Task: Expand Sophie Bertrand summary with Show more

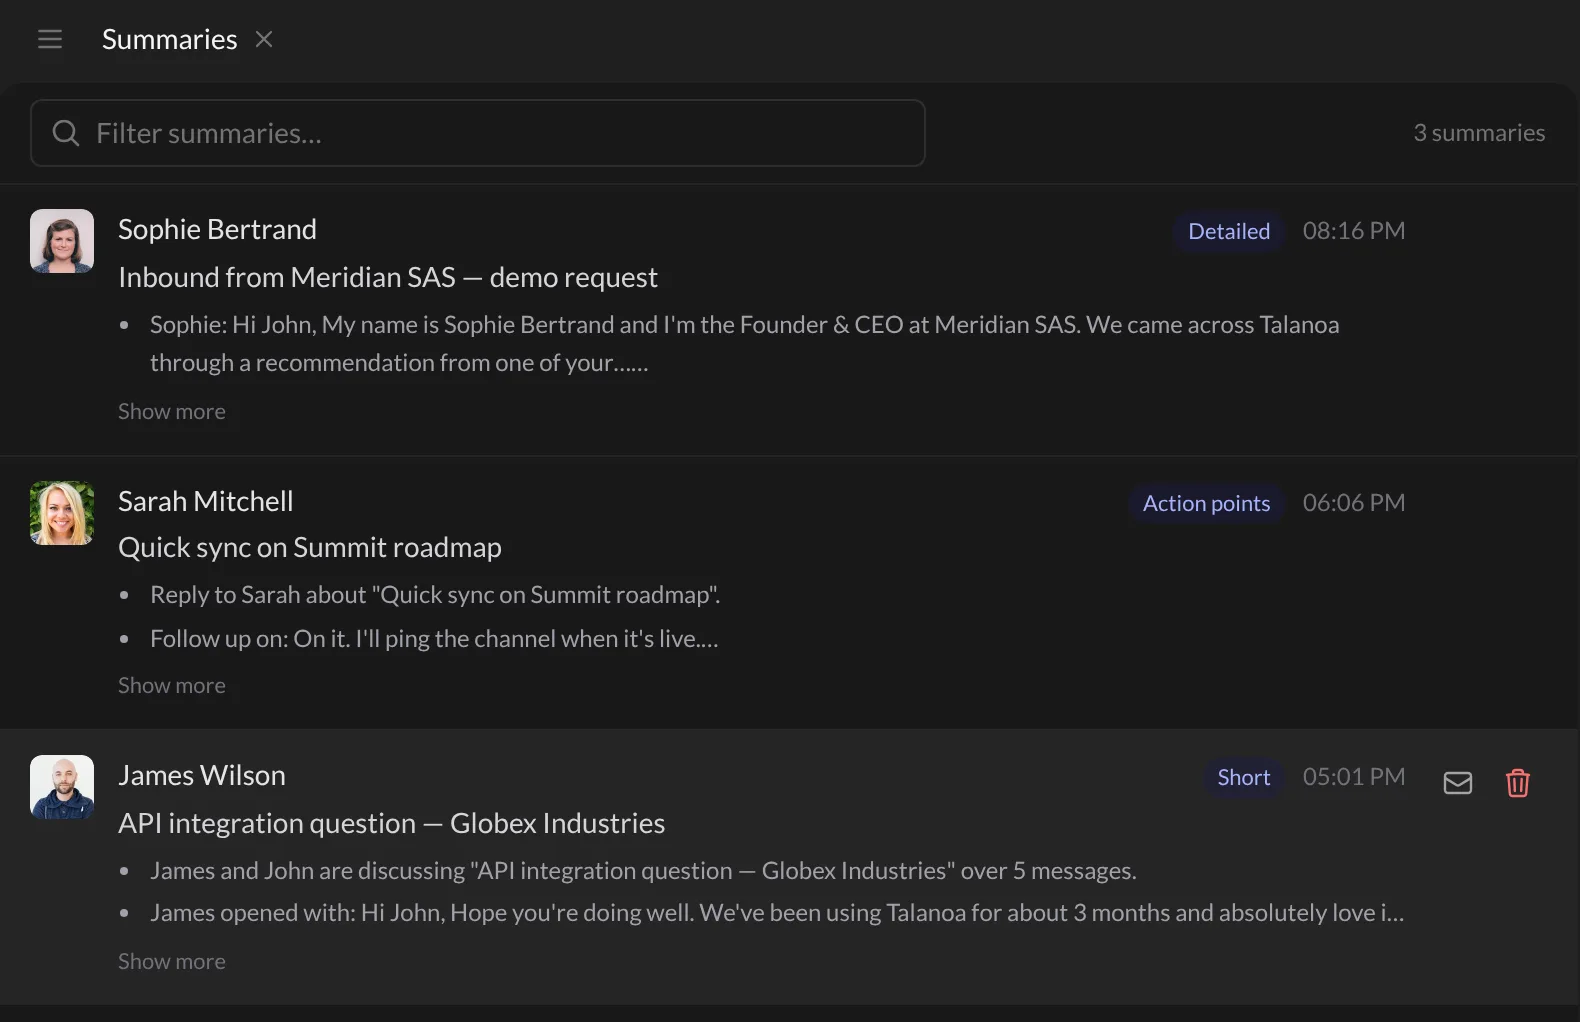Action: tap(172, 411)
